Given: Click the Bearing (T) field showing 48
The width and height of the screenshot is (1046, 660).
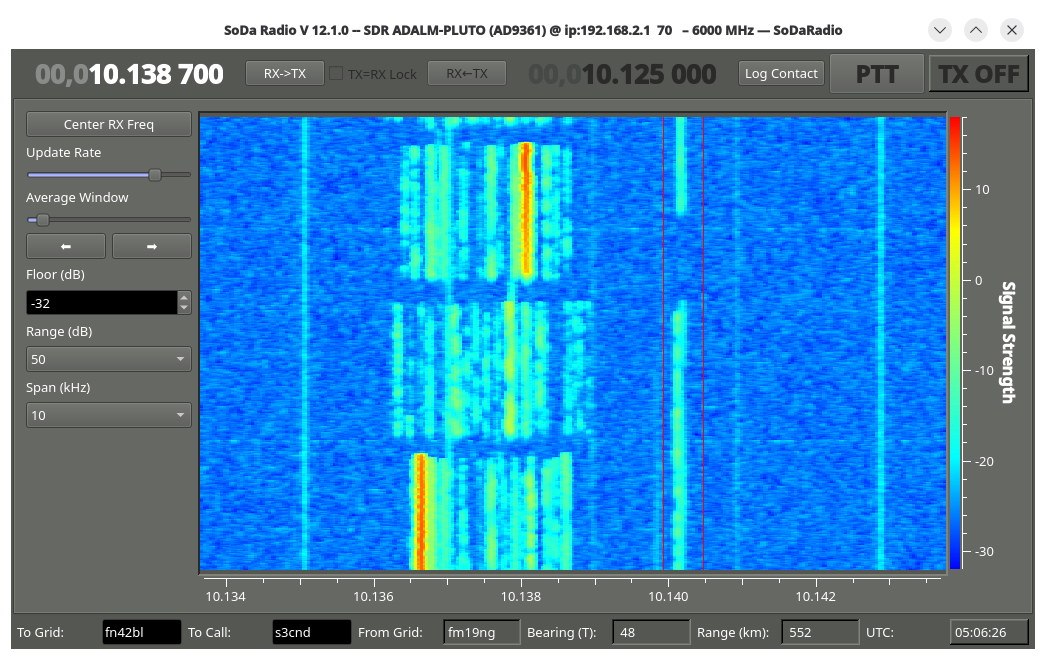Looking at the screenshot, I should coord(651,632).
